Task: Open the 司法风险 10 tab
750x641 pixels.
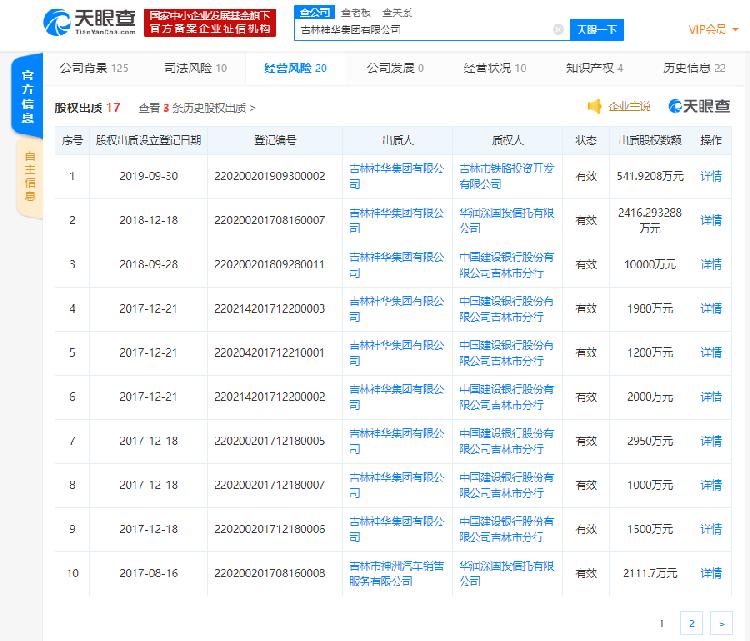Action: pyautogui.click(x=195, y=68)
